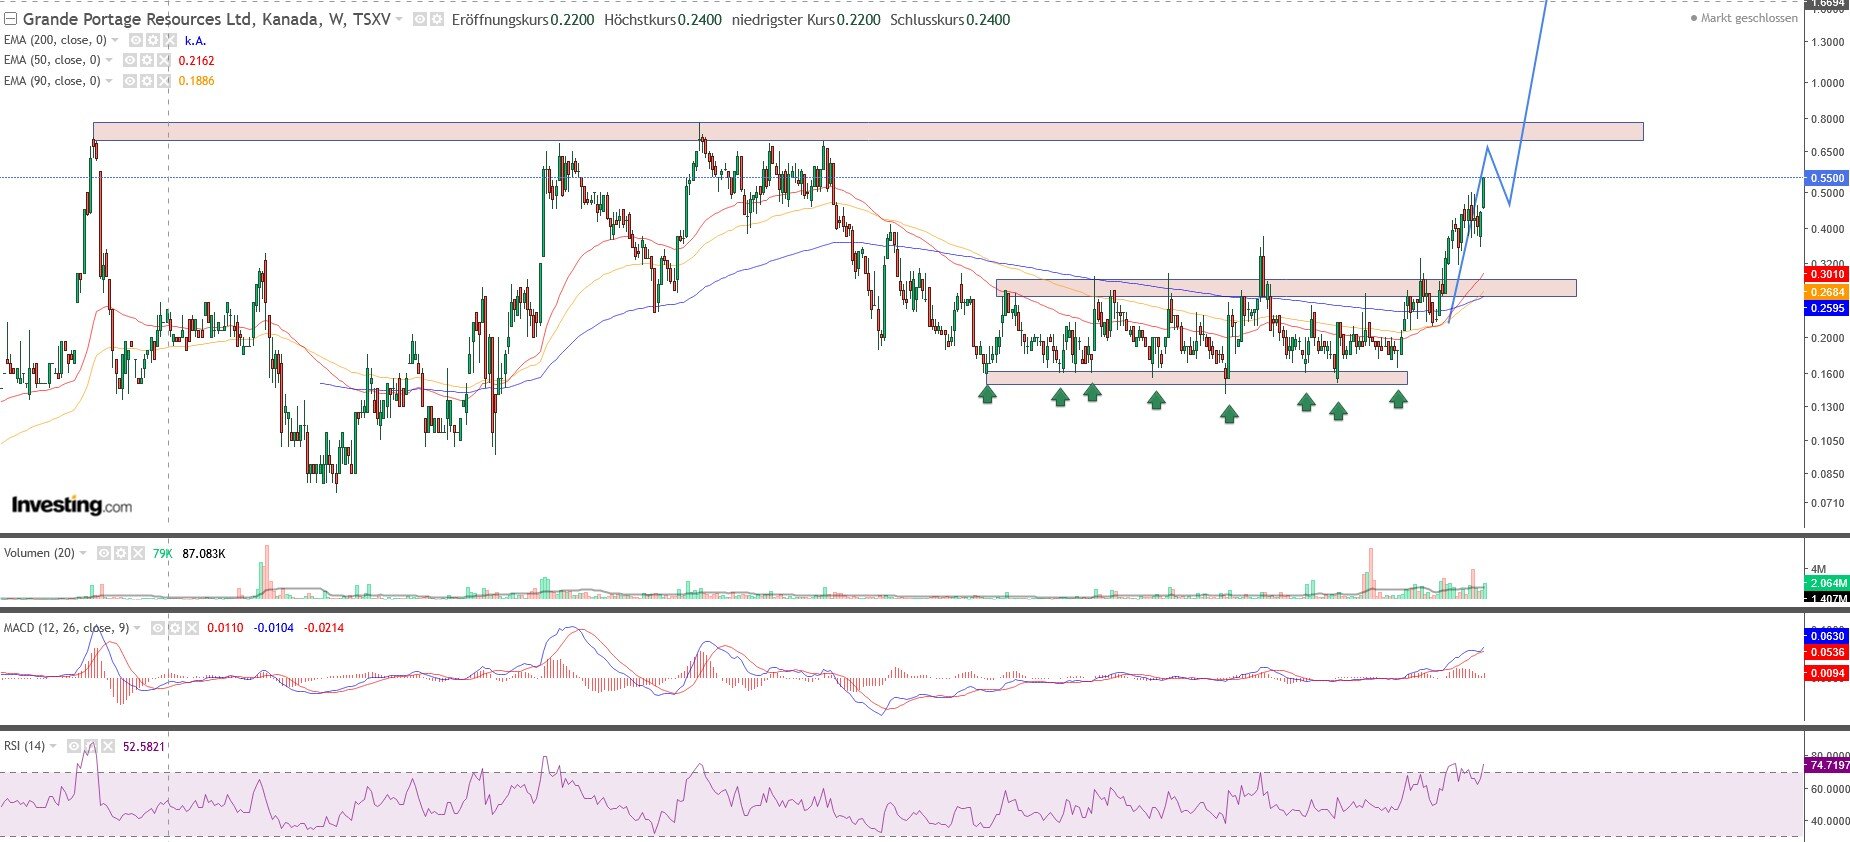This screenshot has height=842, width=1850.
Task: Open main symbol chart settings gear
Action: (x=436, y=19)
